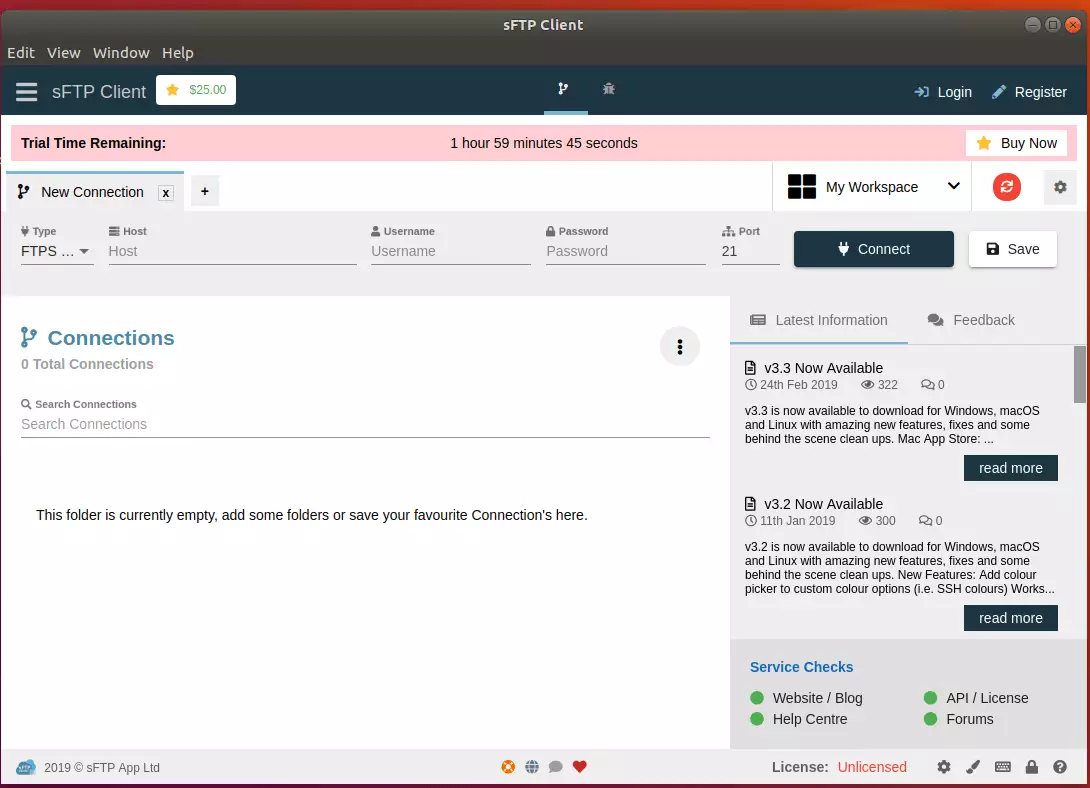This screenshot has height=788, width=1090.
Task: Click the API / License service check
Action: click(976, 698)
